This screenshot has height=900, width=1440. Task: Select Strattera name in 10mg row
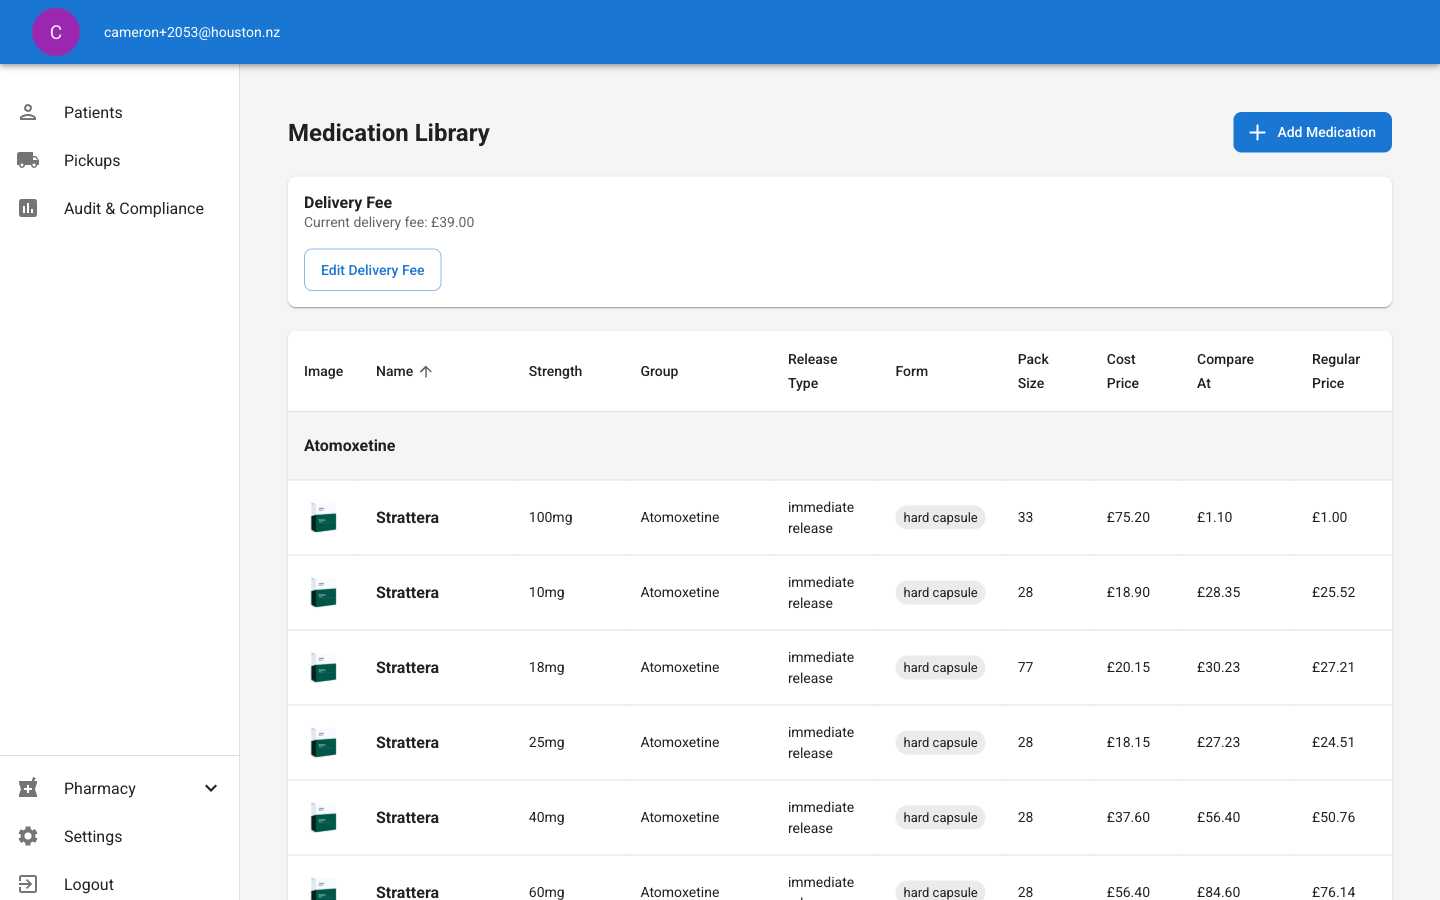(x=407, y=592)
